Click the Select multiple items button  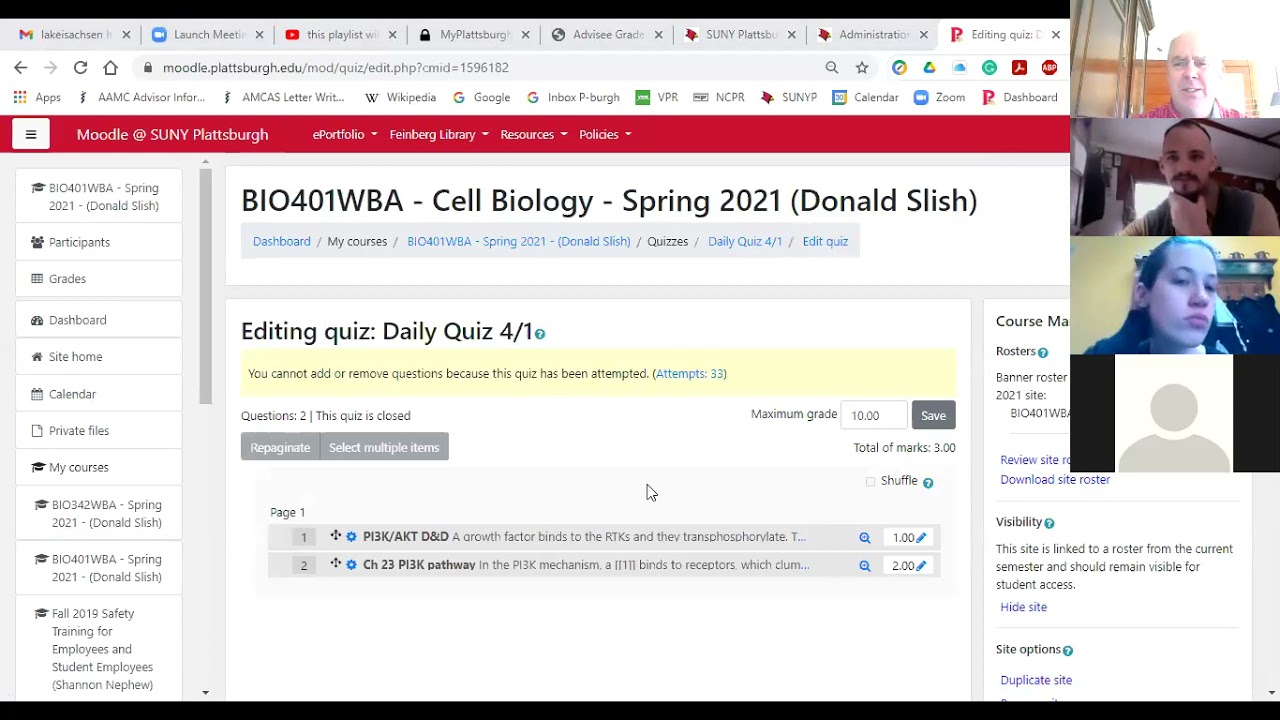coord(384,447)
